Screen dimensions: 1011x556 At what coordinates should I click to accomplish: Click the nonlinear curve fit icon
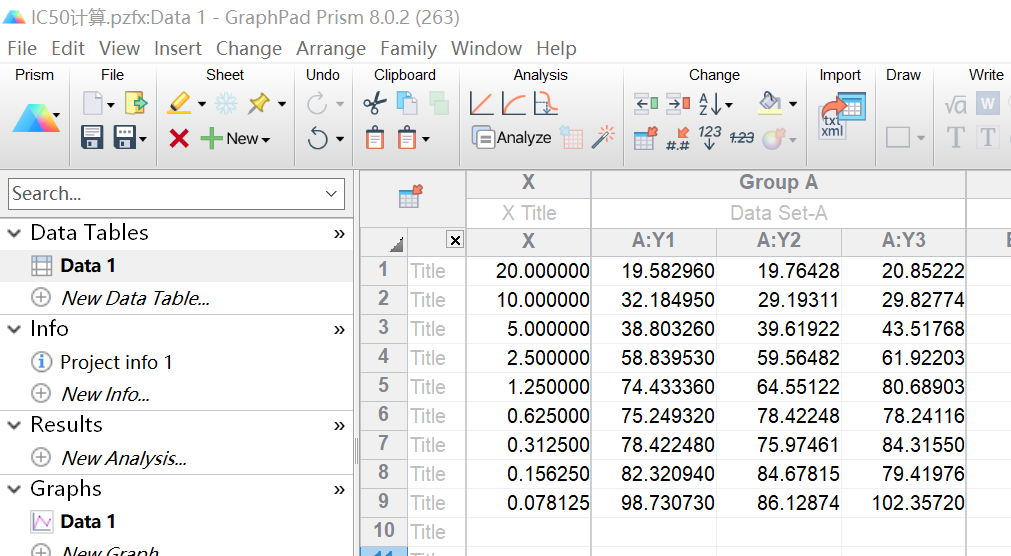pyautogui.click(x=513, y=103)
